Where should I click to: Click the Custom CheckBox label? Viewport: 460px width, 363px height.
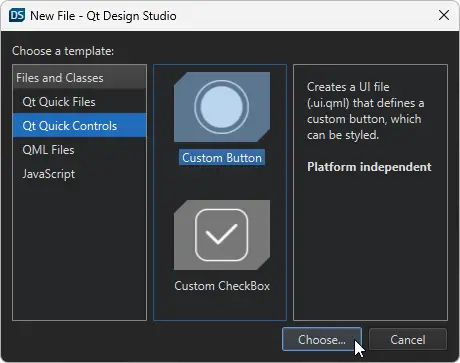222,286
